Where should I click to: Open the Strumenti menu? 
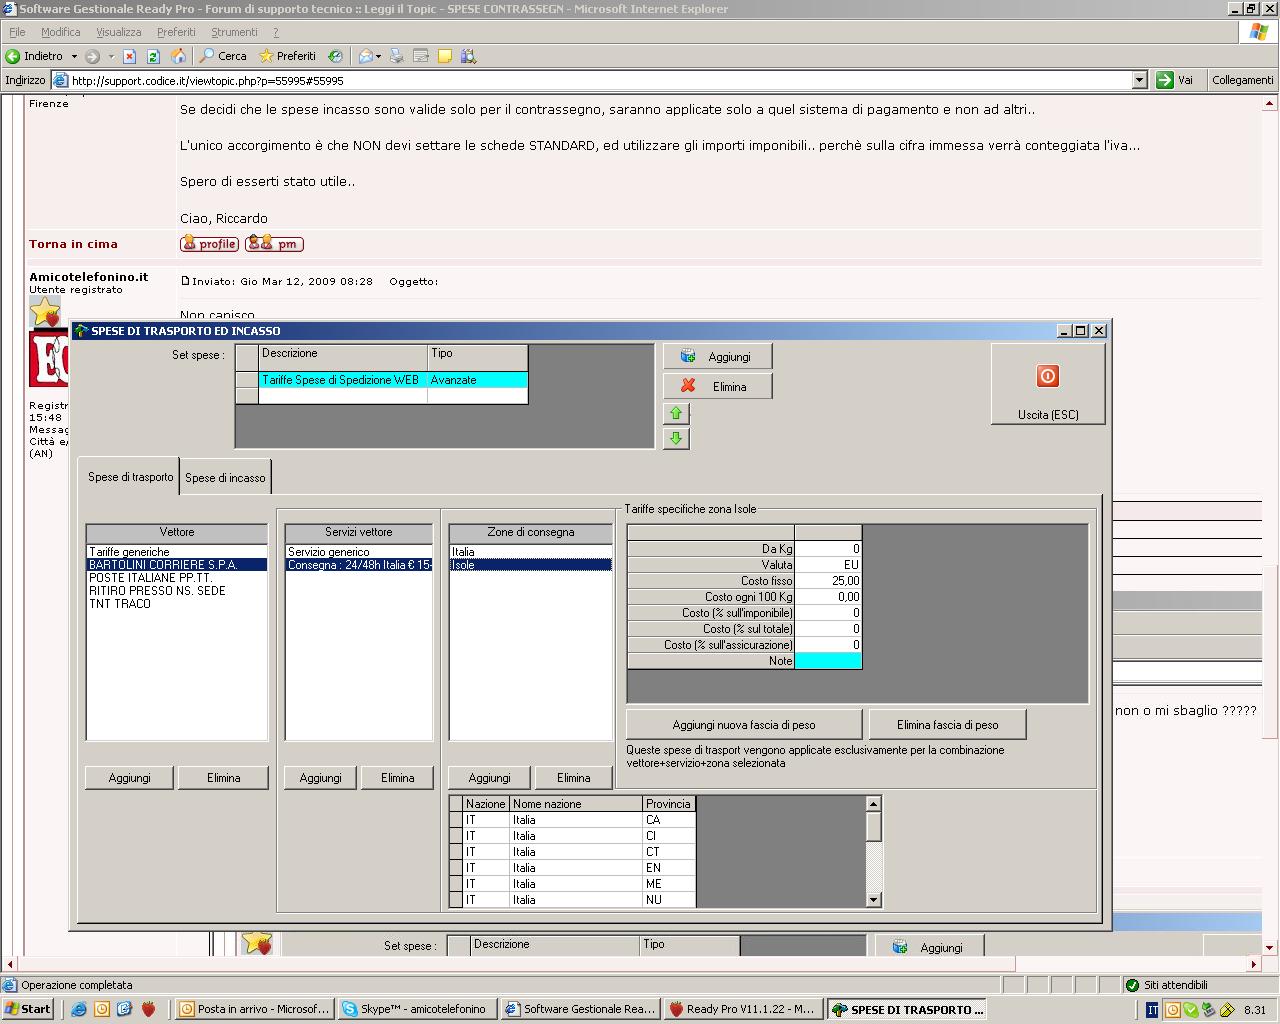(x=234, y=32)
